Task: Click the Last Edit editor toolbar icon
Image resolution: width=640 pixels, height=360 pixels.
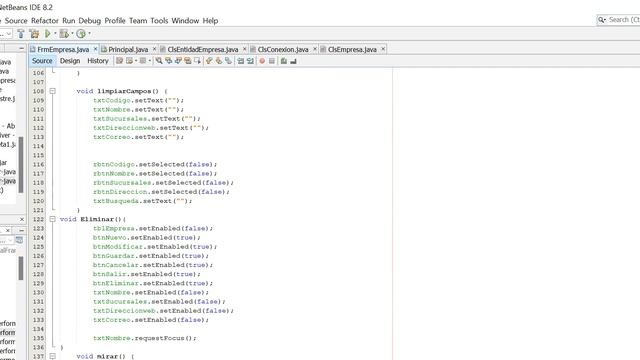Action: (x=119, y=61)
